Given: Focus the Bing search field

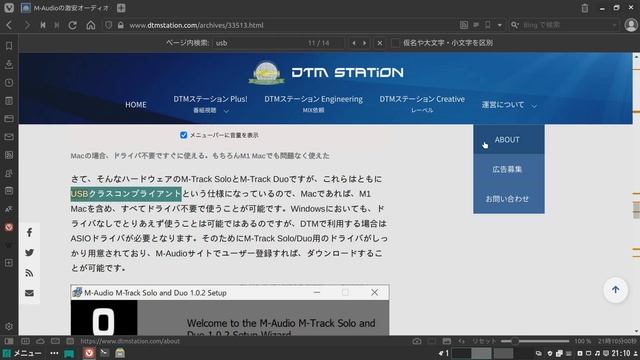Looking at the screenshot, I should (565, 25).
